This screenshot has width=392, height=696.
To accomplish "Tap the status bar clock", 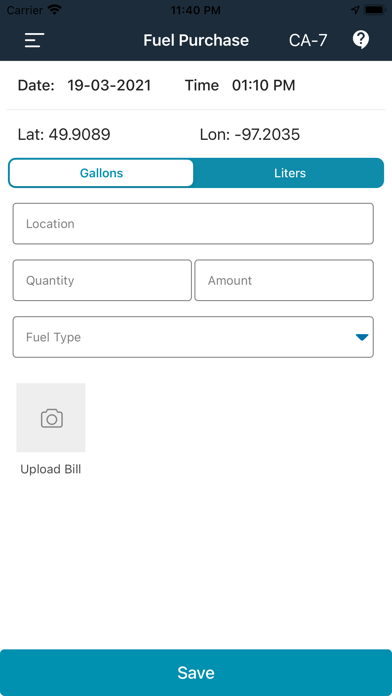I will pos(196,10).
